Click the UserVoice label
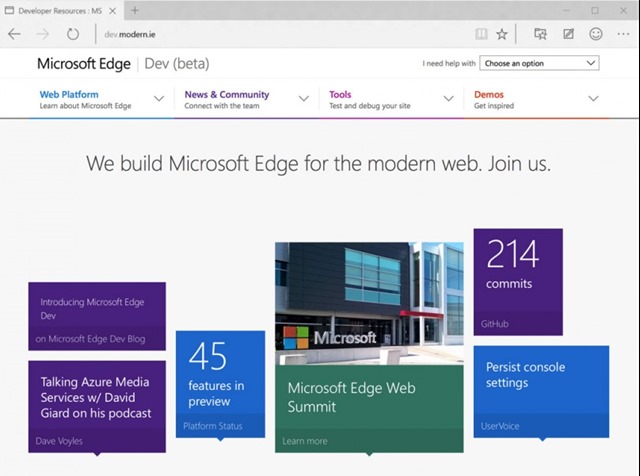The height and width of the screenshot is (476, 640). [x=500, y=426]
